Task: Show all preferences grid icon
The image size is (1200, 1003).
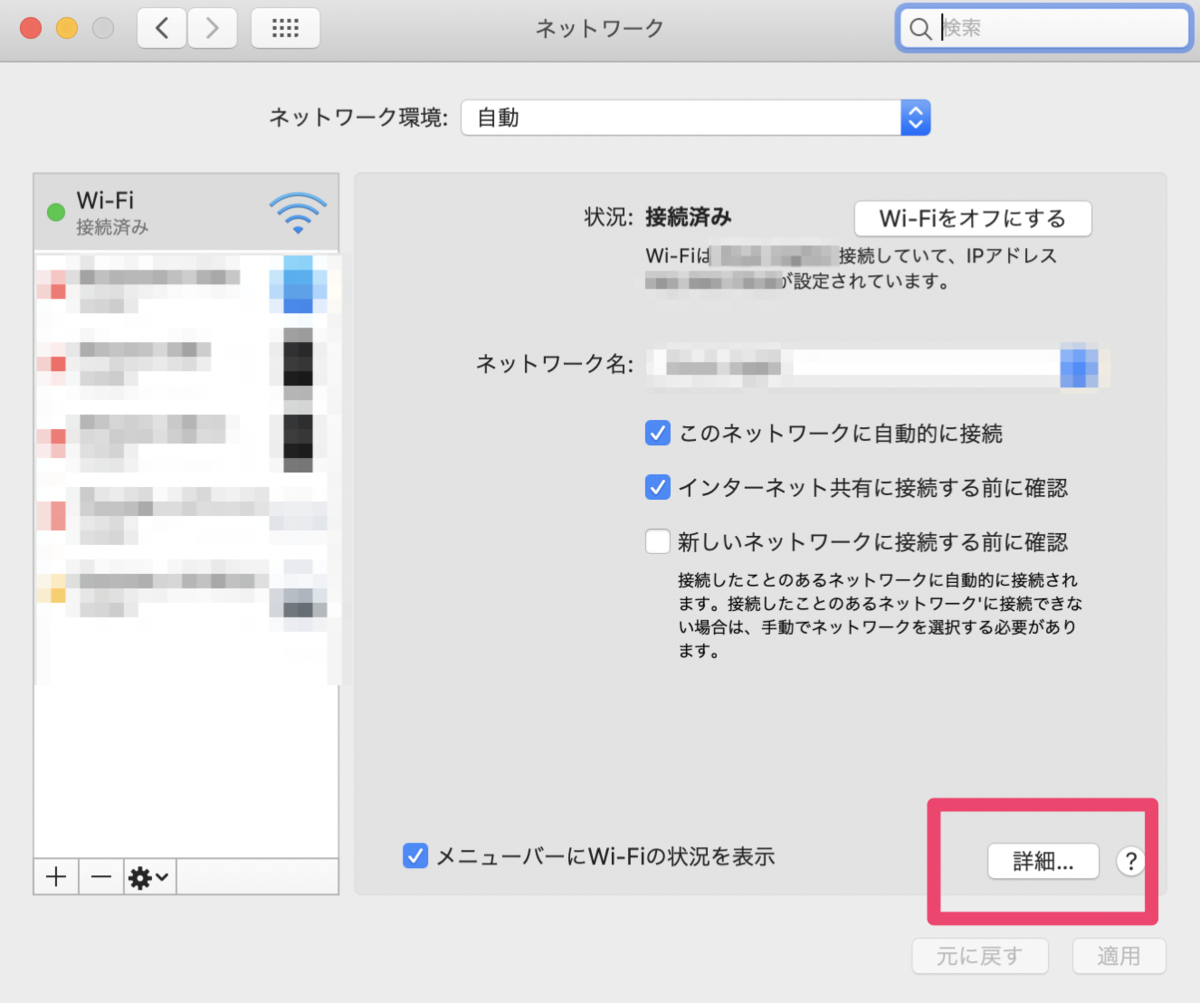Action: pos(285,28)
